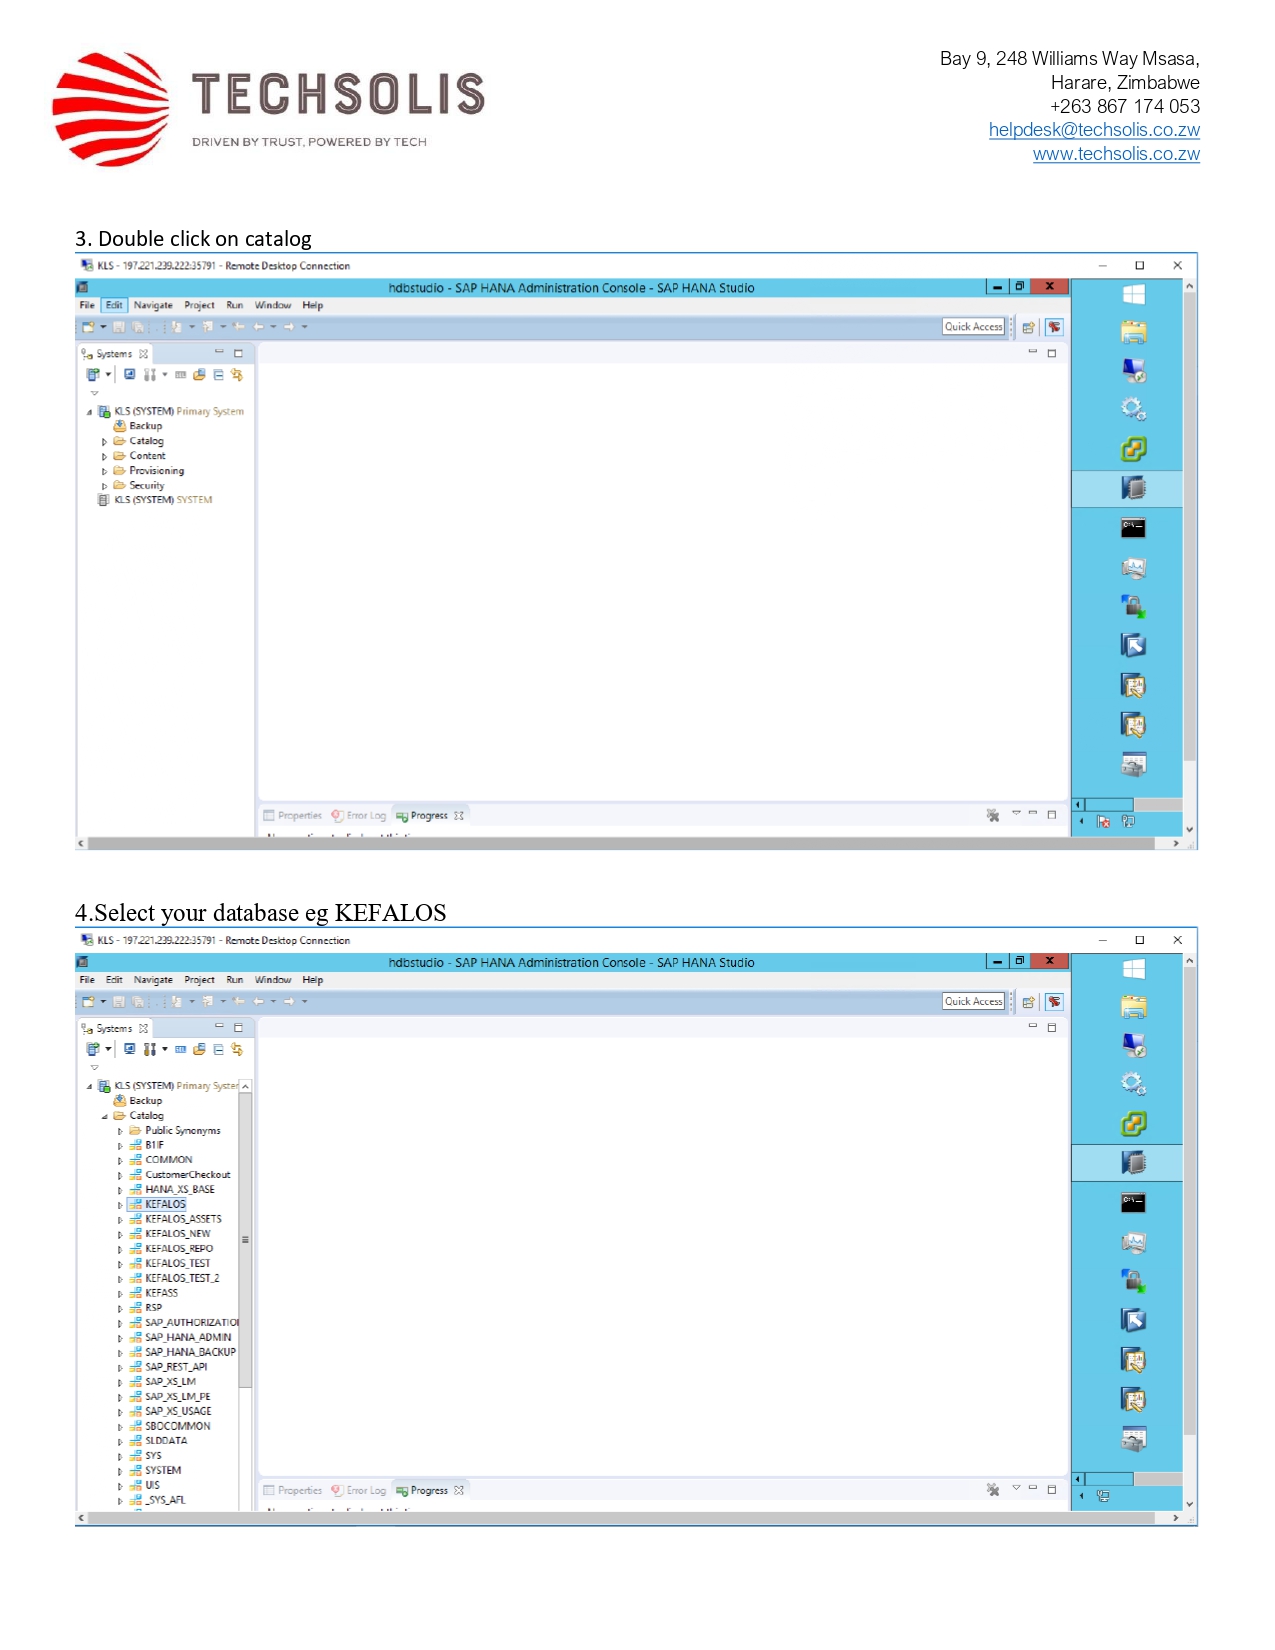The image size is (1275, 1650).
Task: Click command prompt icon in step 4 desktop sidebar
Action: coord(1133,1203)
